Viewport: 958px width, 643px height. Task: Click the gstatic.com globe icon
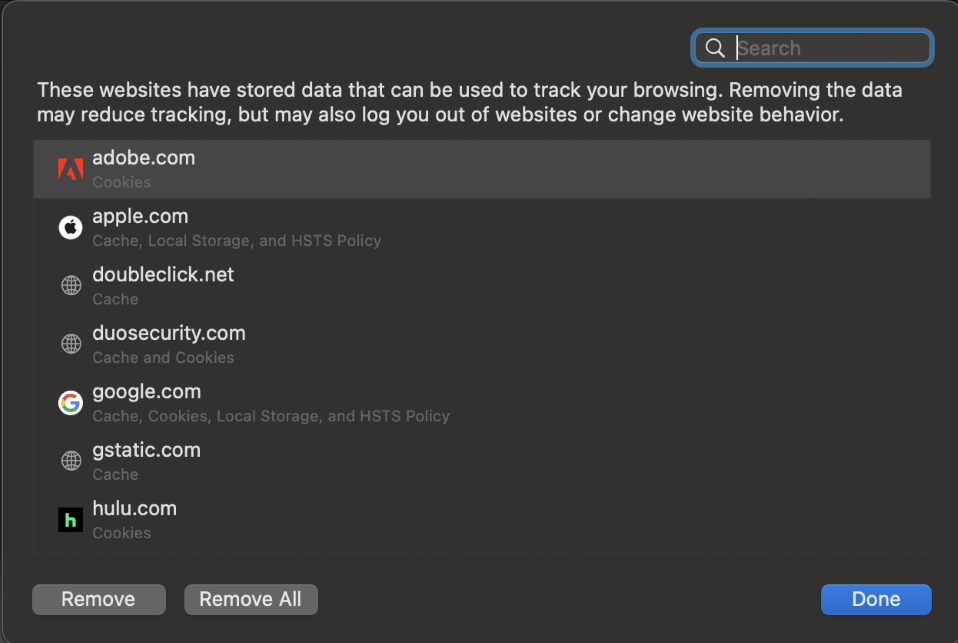point(71,461)
